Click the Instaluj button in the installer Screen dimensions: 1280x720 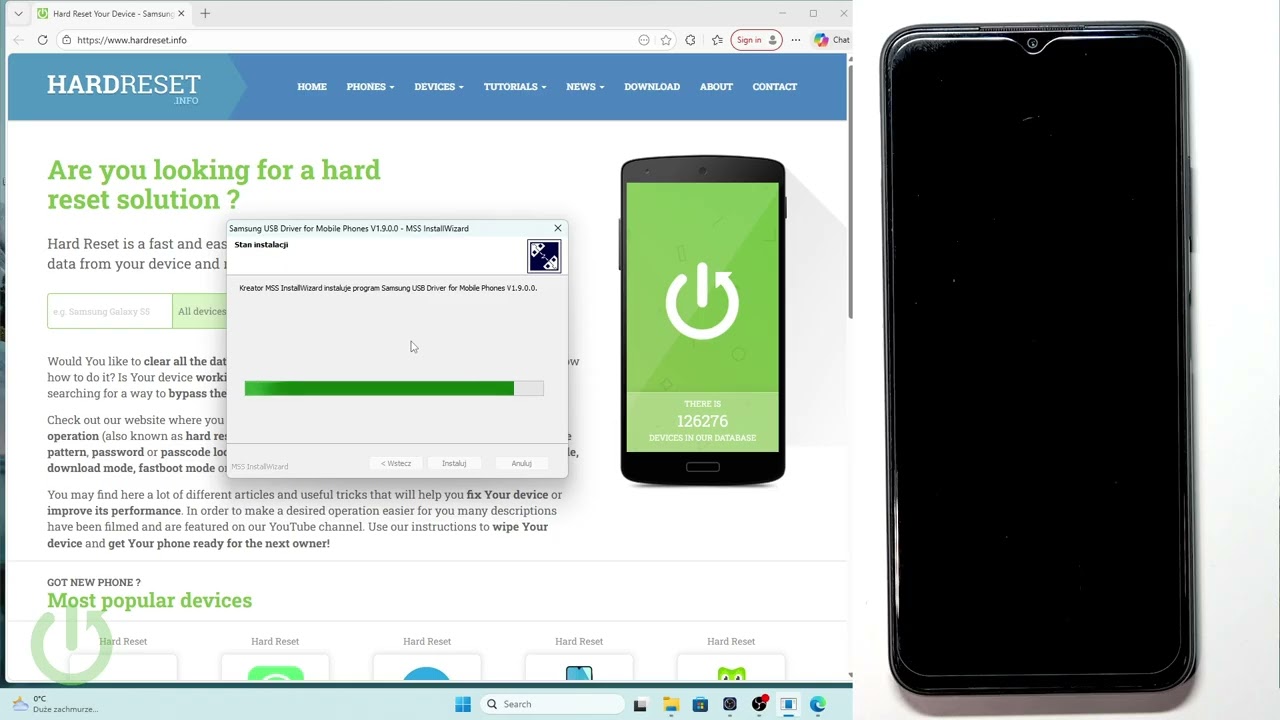pyautogui.click(x=454, y=463)
